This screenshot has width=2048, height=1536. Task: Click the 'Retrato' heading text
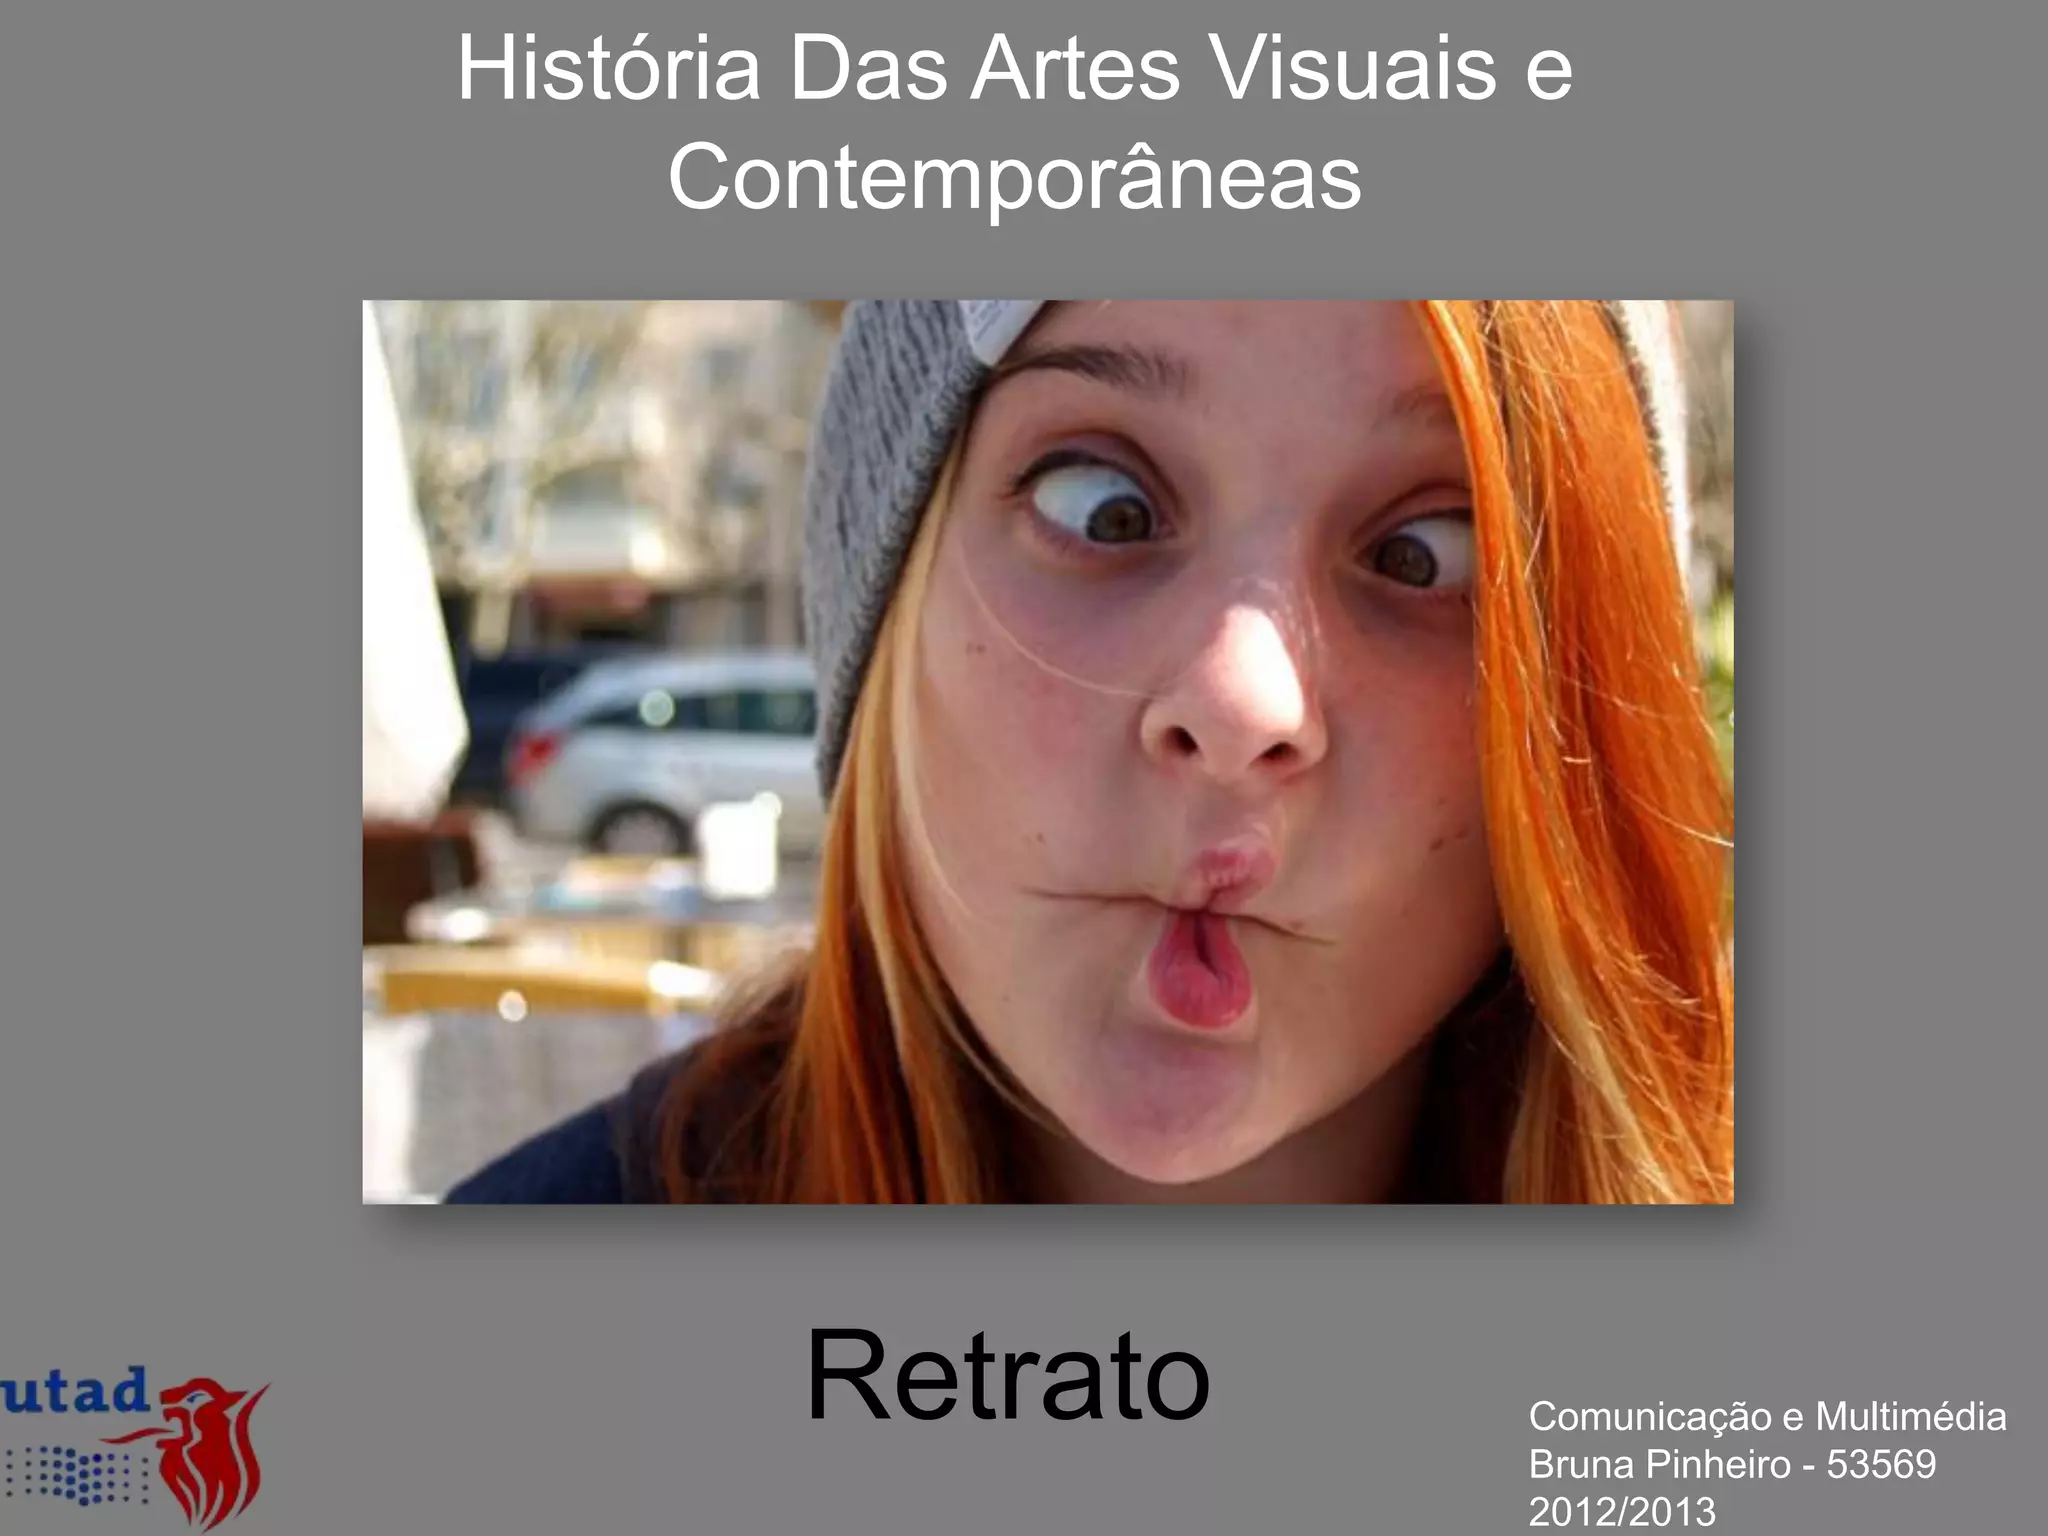(1008, 1375)
